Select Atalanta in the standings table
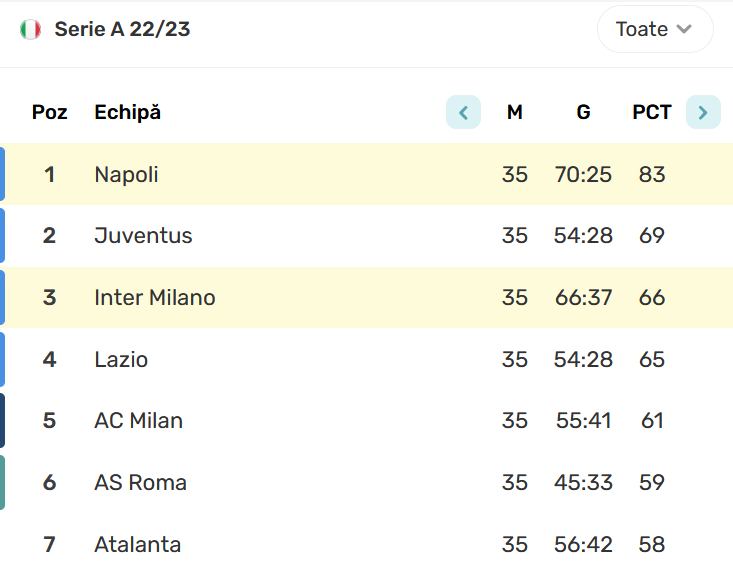The image size is (733, 583). point(137,544)
